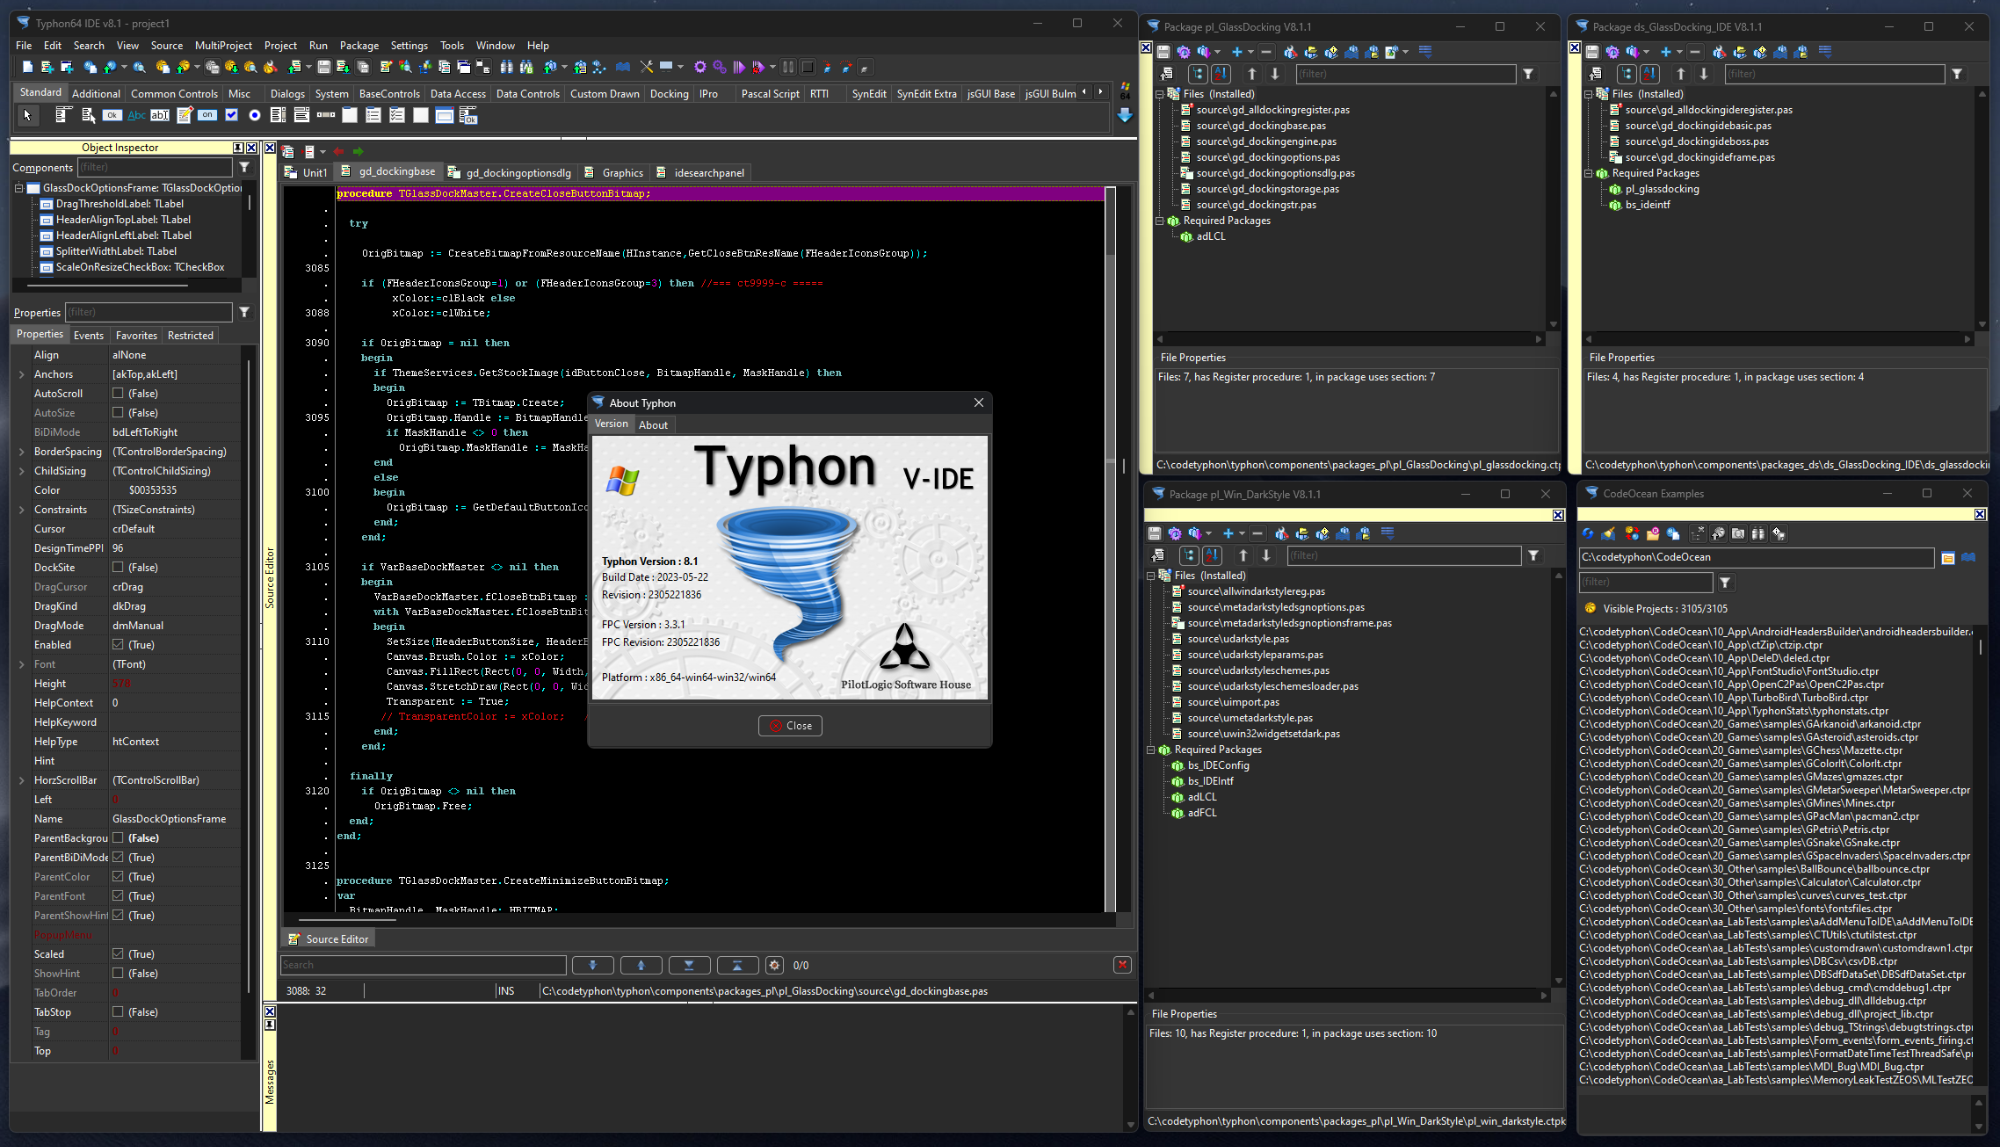The height and width of the screenshot is (1147, 2000).
Task: Click the move down arrow in the pl_Win_DarkStyle window
Action: pos(1266,556)
